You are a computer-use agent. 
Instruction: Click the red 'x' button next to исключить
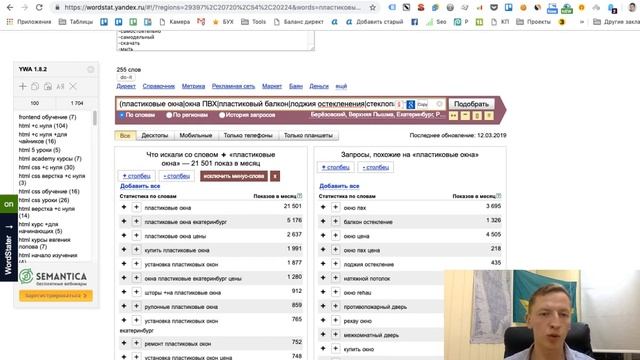click(x=275, y=176)
